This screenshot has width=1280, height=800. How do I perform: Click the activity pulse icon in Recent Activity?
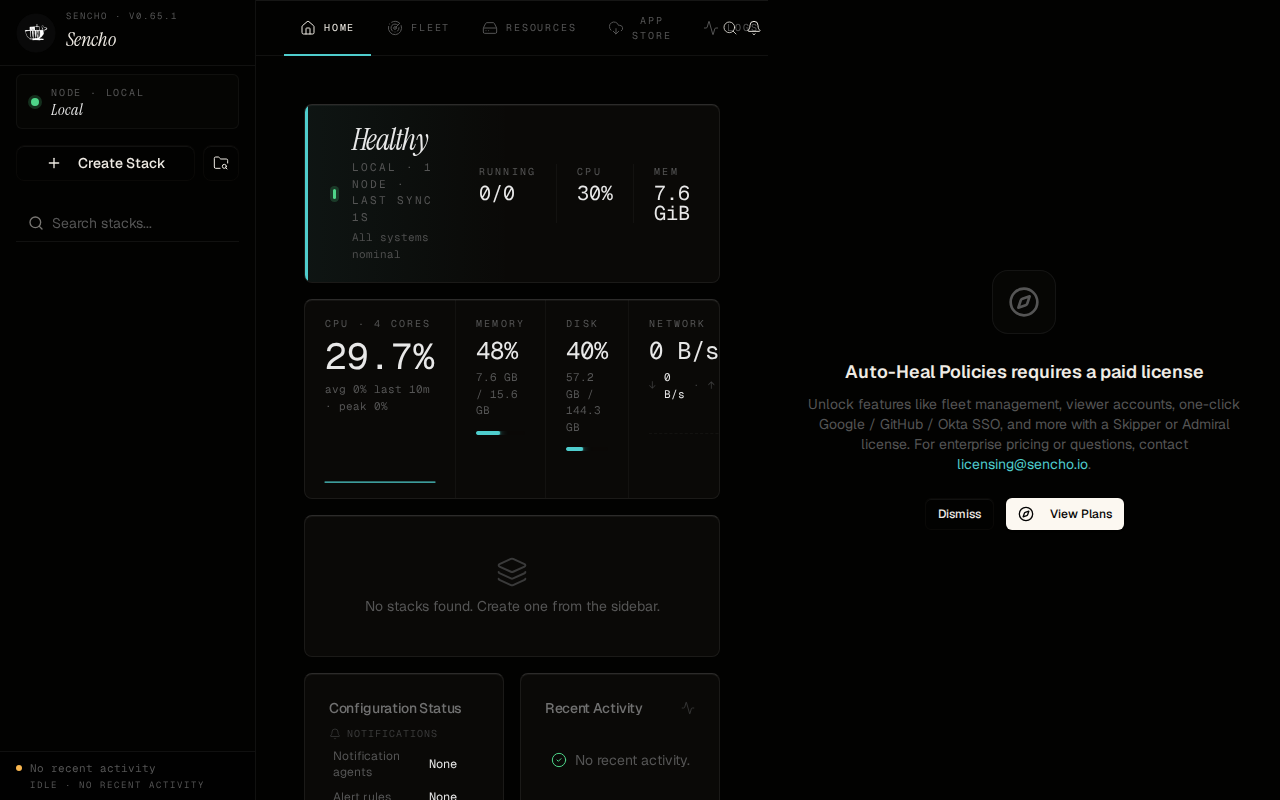[x=688, y=708]
